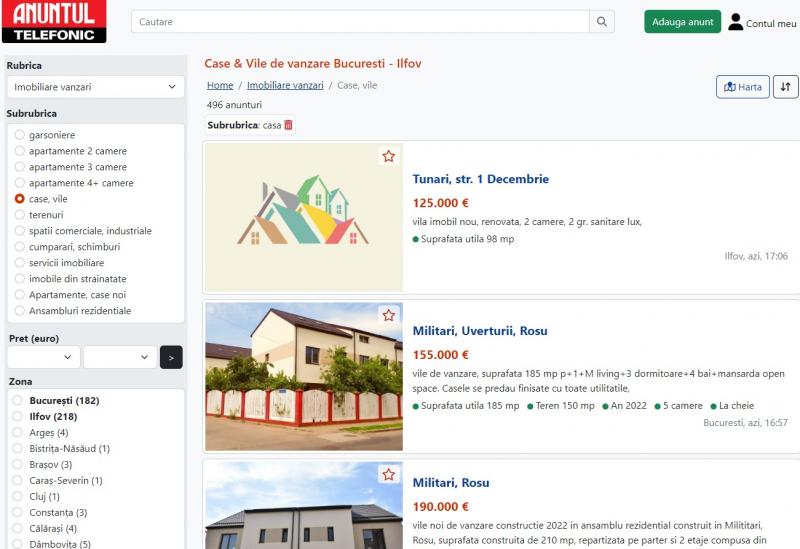This screenshot has height=549, width=800.
Task: Click the Adauga anunt button
Action: (683, 22)
